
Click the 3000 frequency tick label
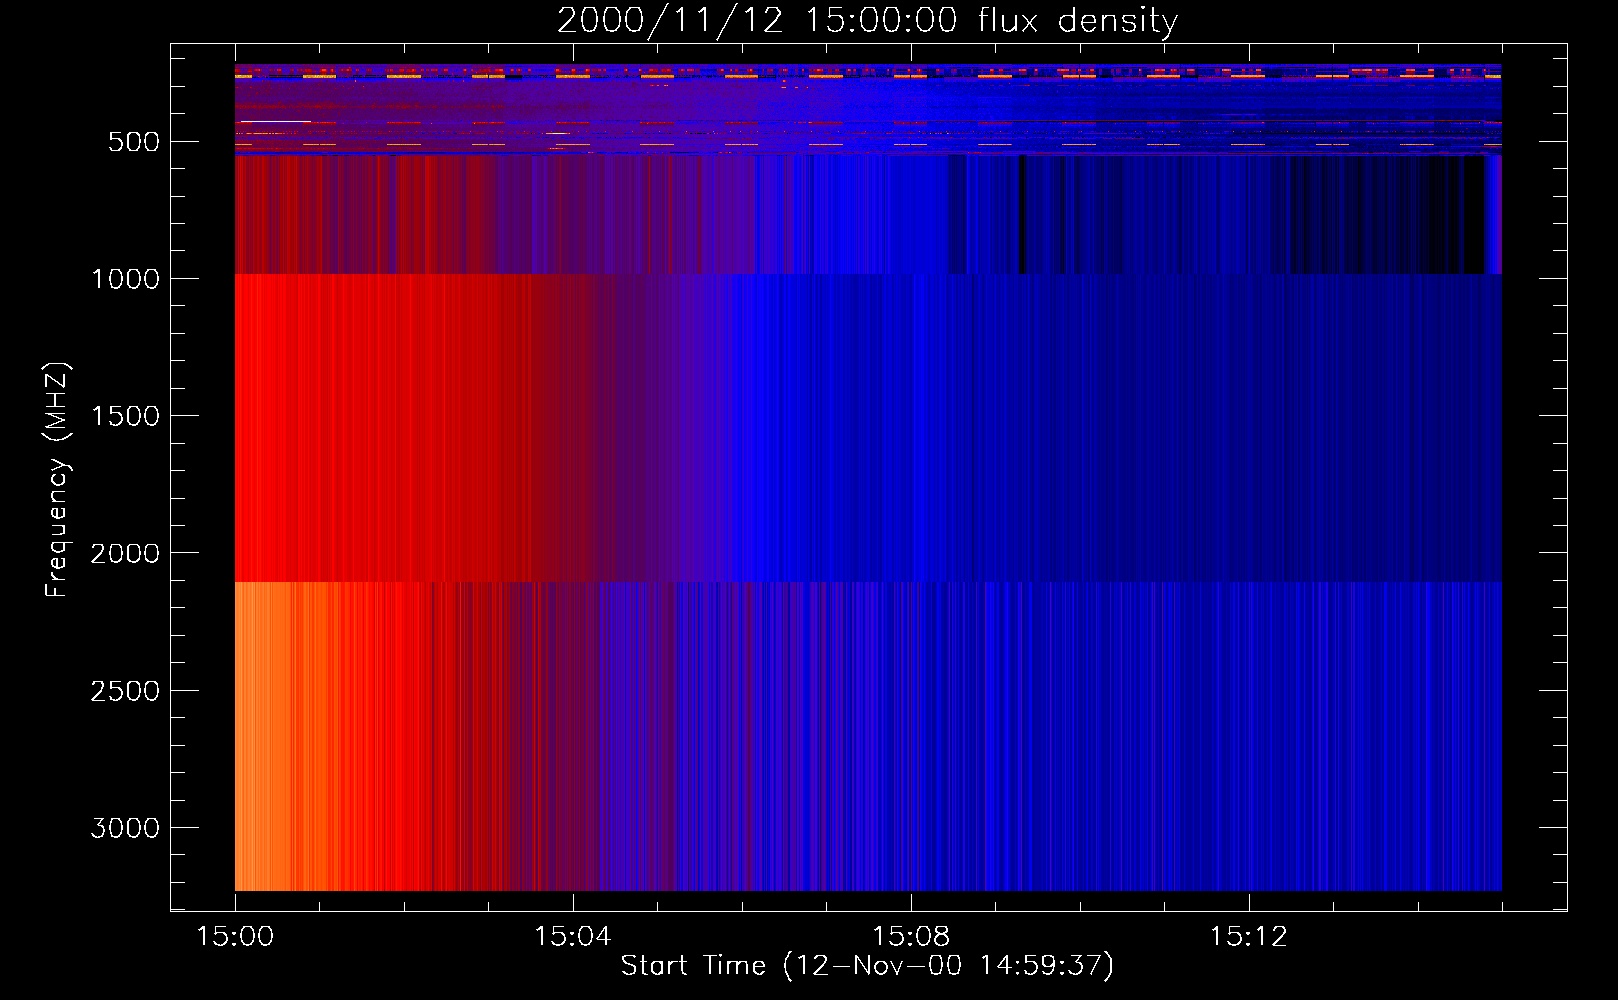click(125, 828)
